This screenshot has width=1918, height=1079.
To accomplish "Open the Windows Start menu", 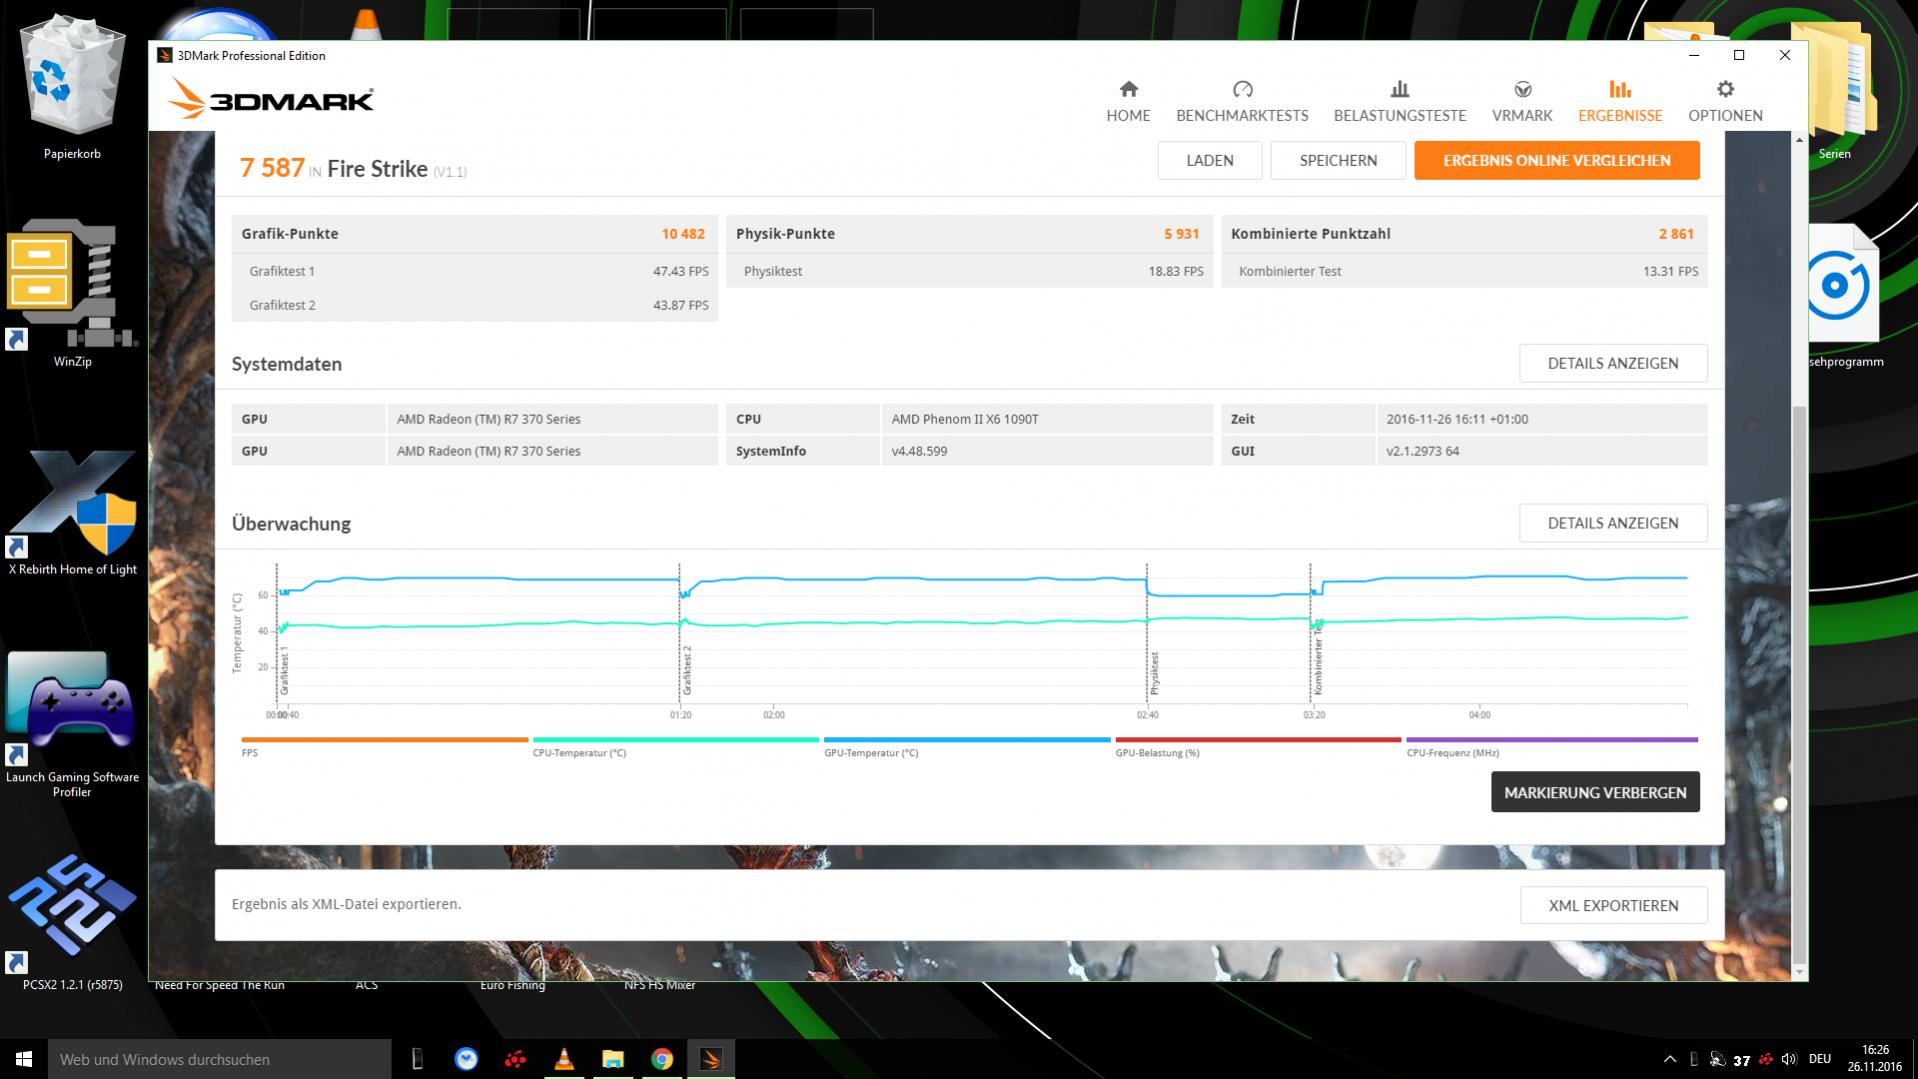I will 24,1059.
